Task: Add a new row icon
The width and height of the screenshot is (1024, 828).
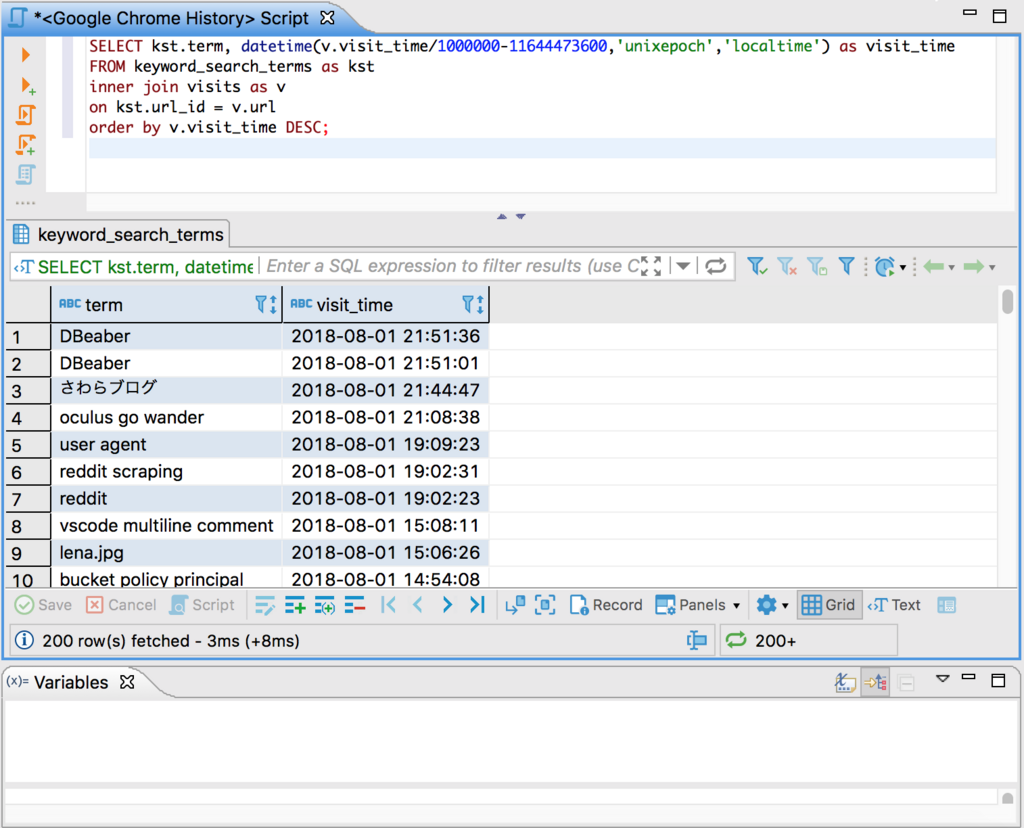Action: [x=295, y=605]
